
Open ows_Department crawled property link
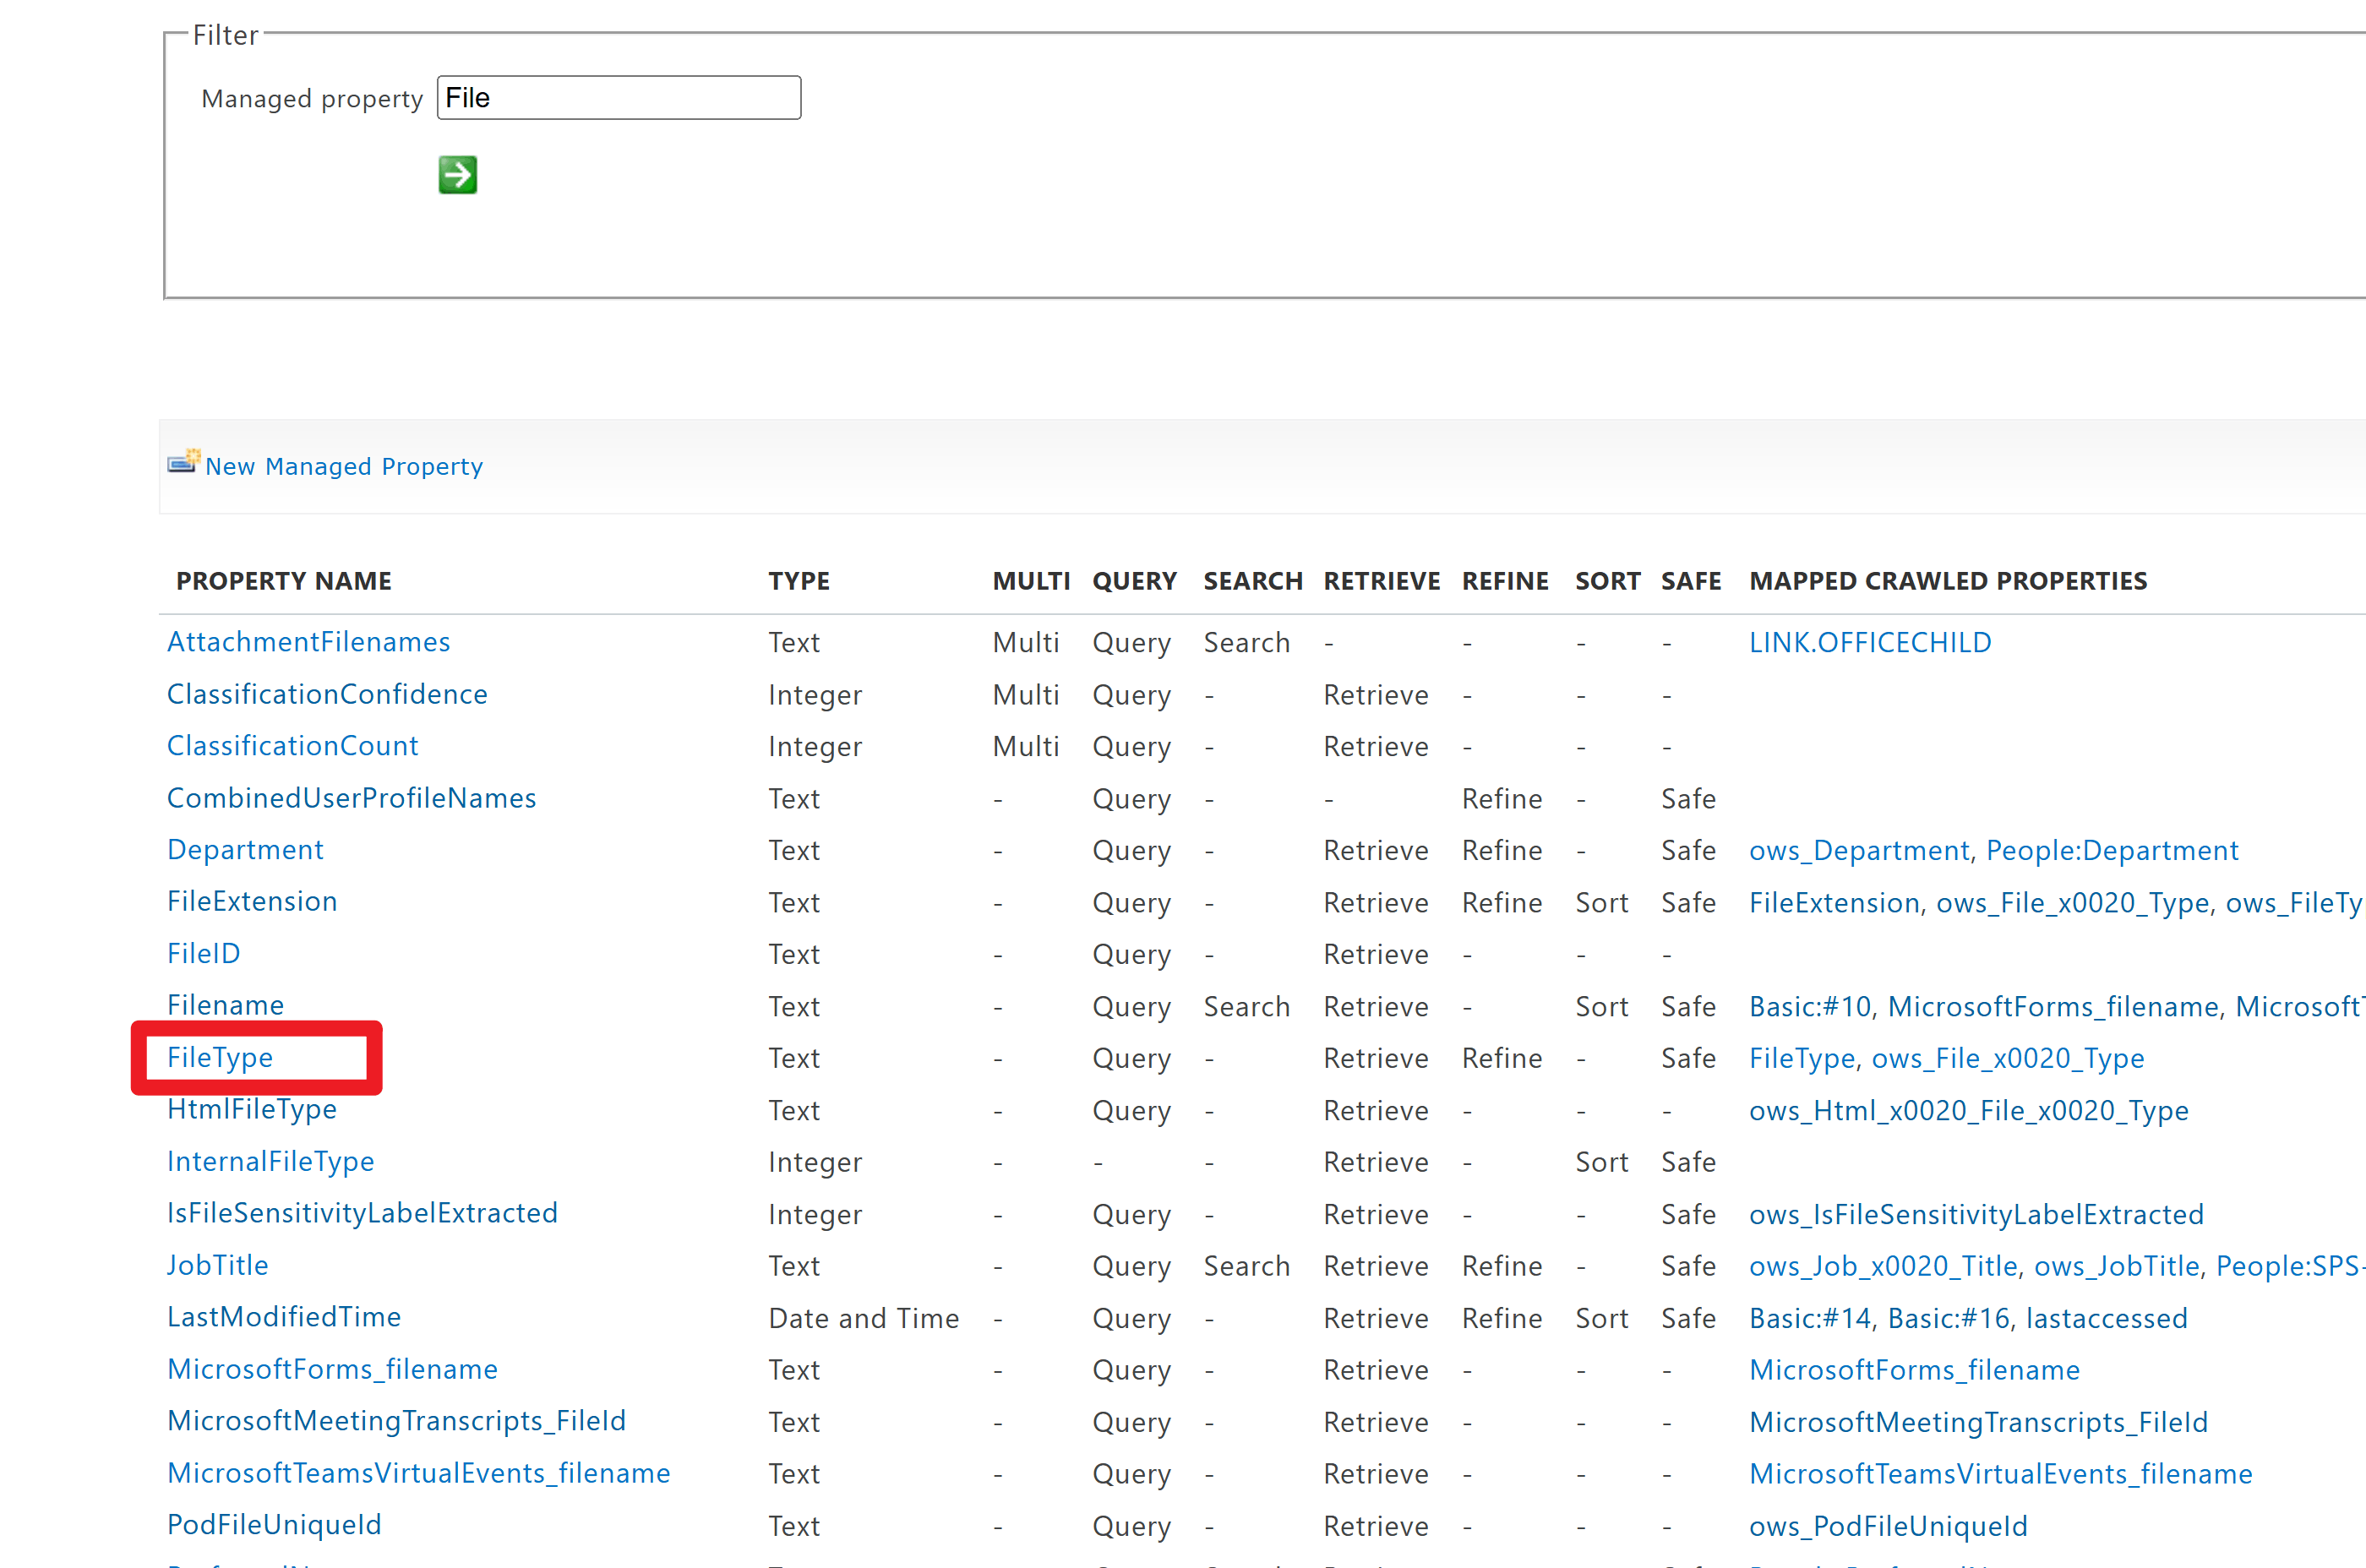click(x=1858, y=851)
